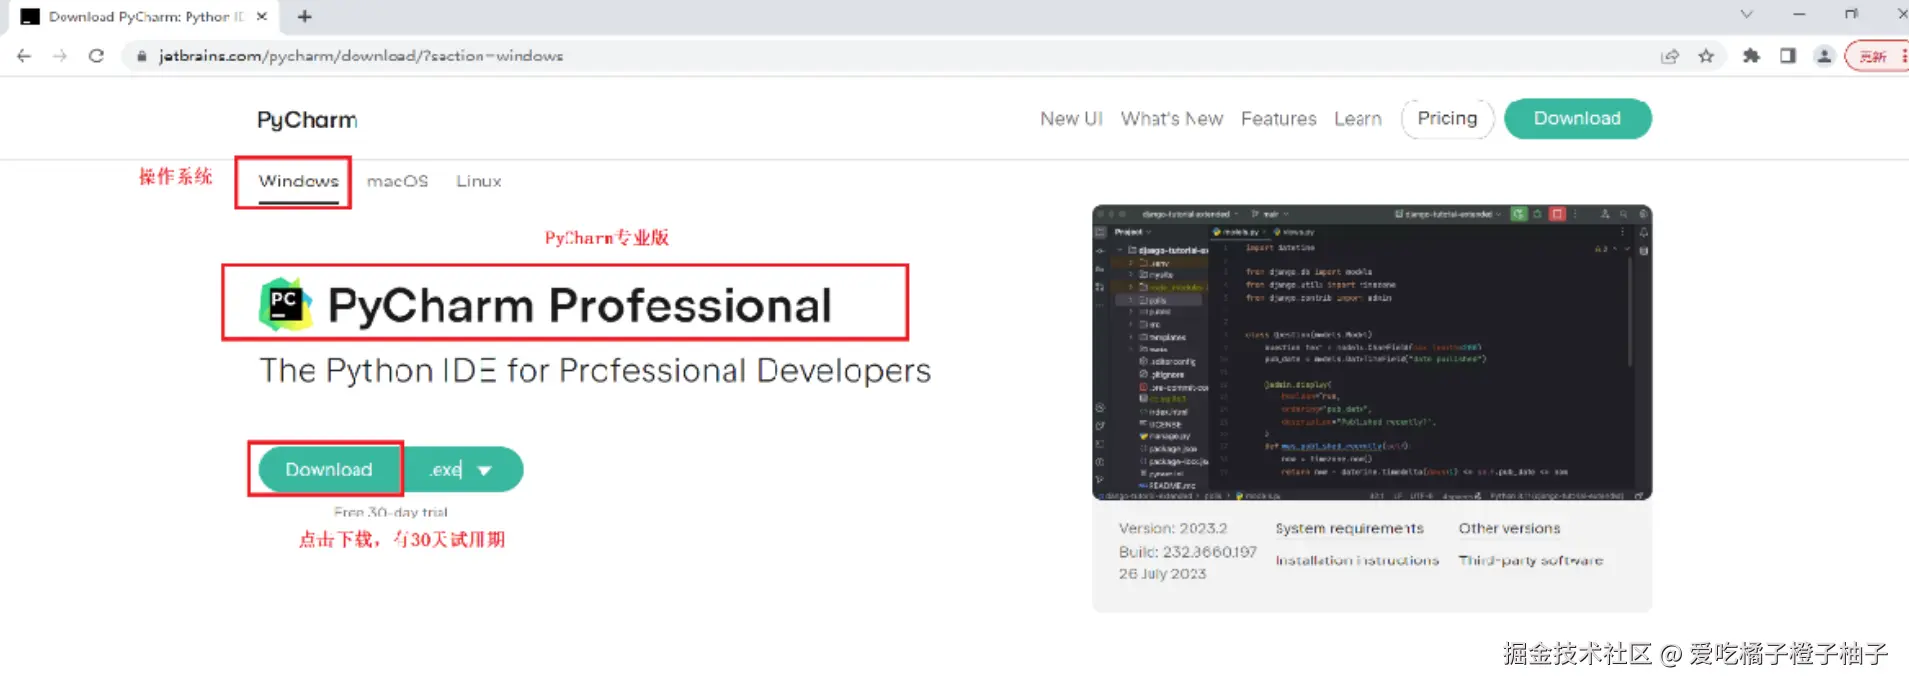This screenshot has width=1909, height=688.
Task: Click the Version: 2023.2 text
Action: (x=1173, y=528)
